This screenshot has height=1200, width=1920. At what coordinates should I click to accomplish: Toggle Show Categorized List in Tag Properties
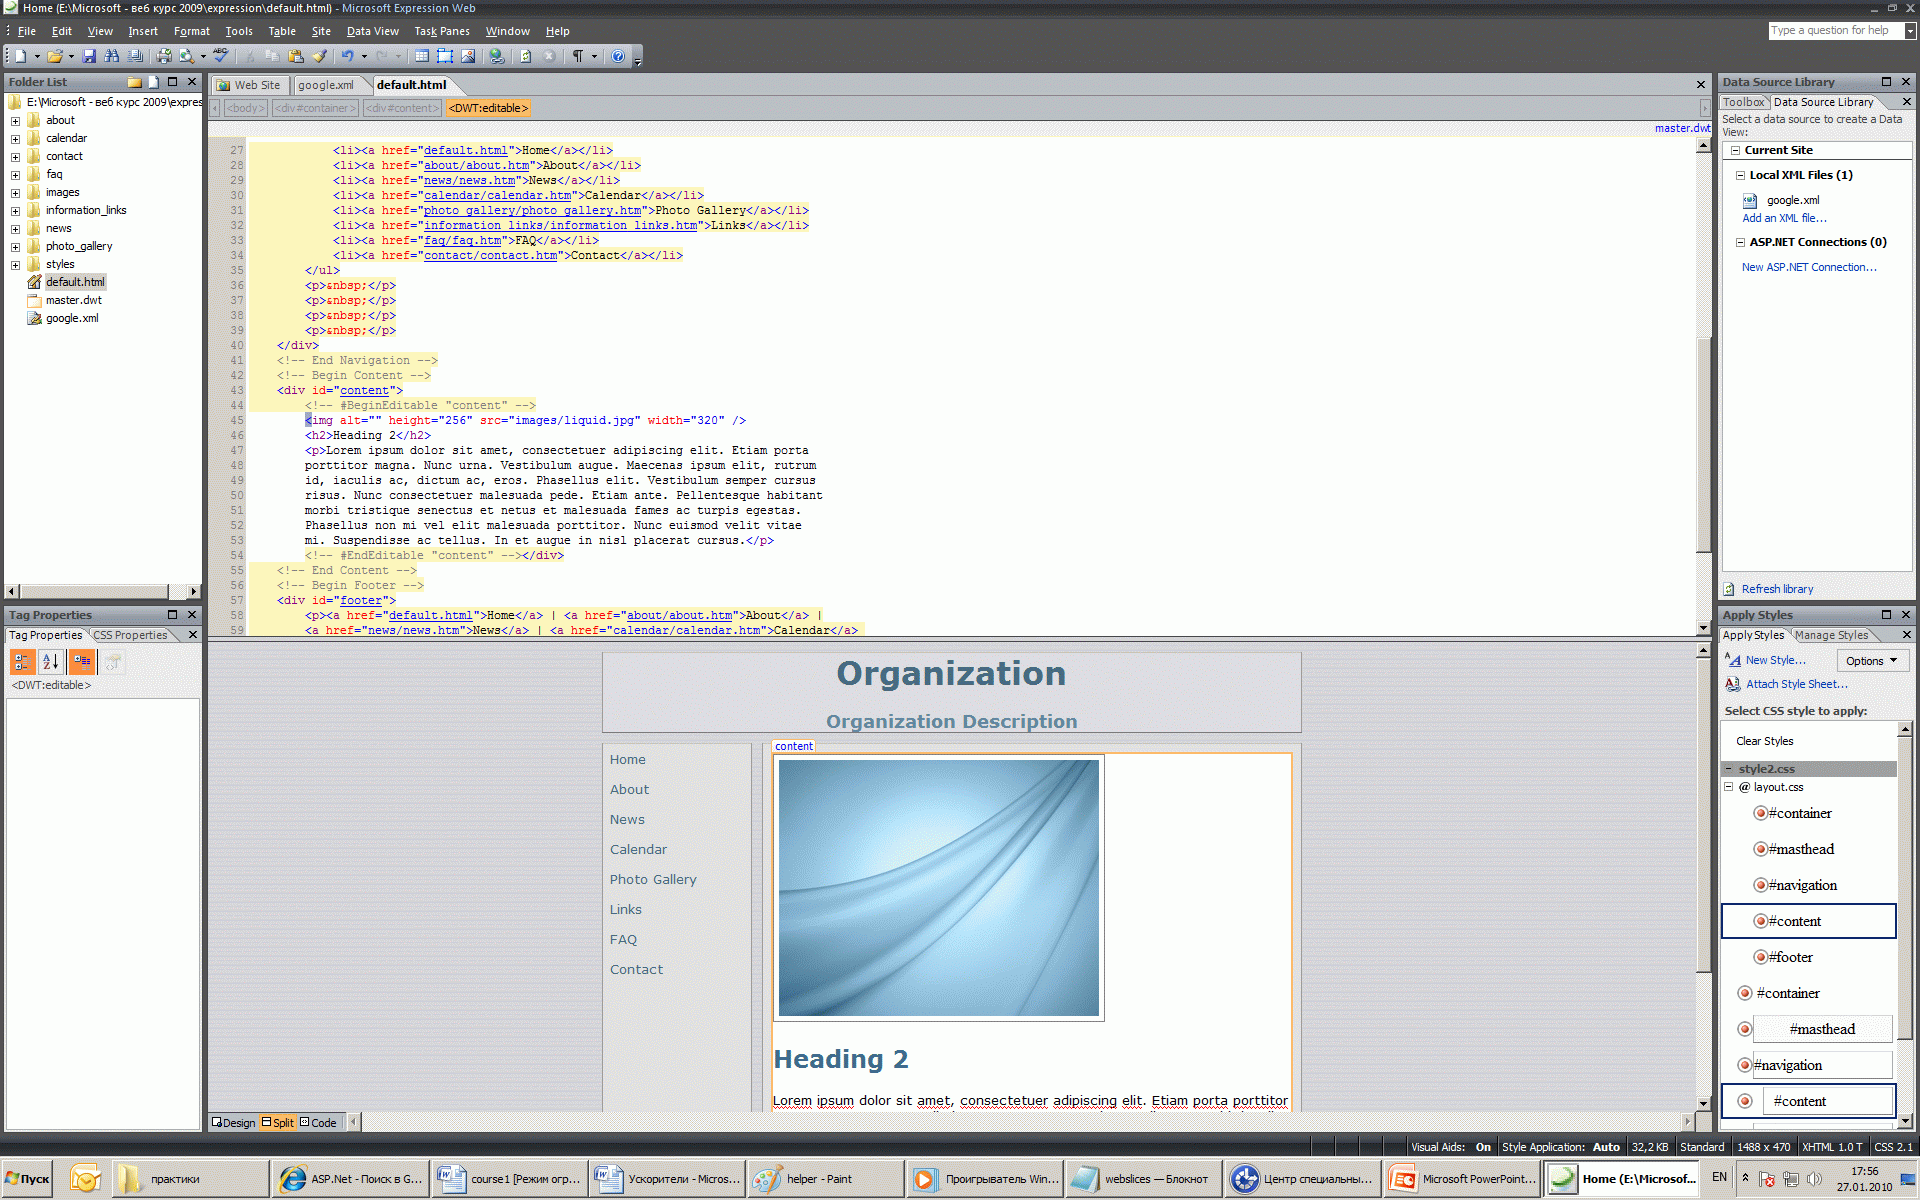pyautogui.click(x=22, y=661)
